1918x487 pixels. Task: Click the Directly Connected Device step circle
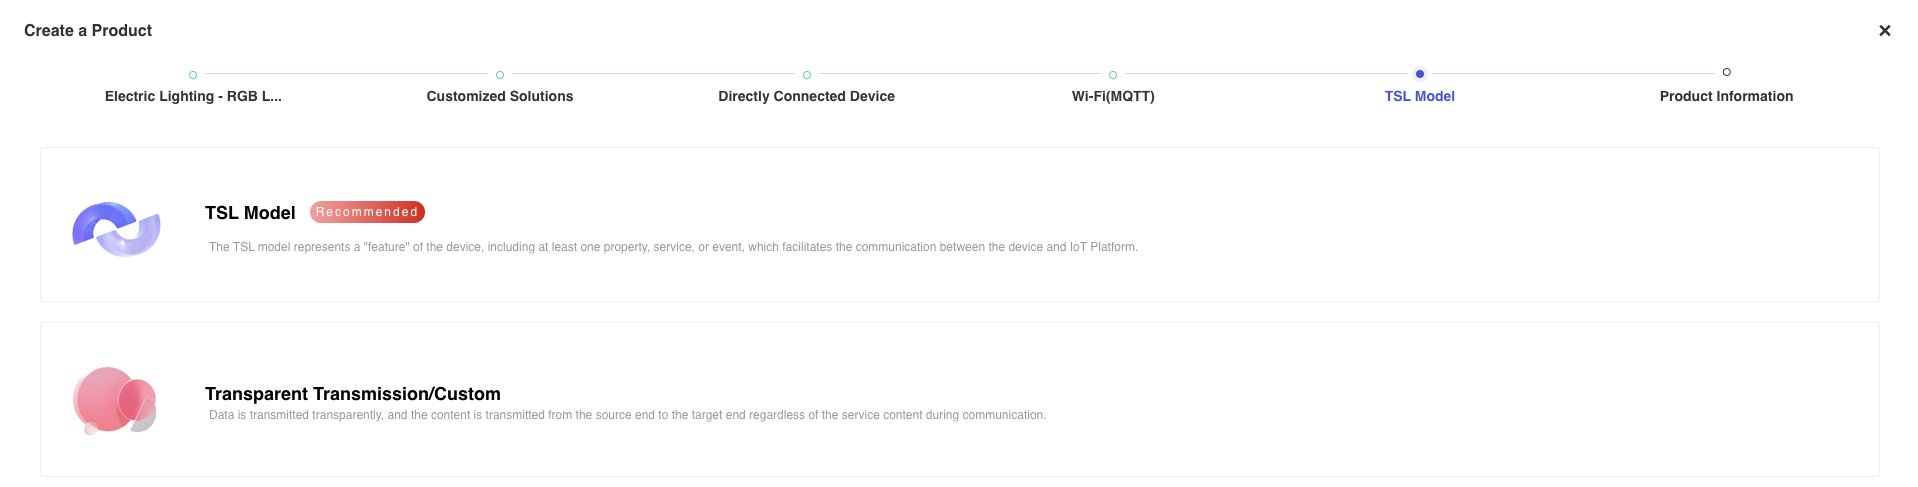[807, 75]
